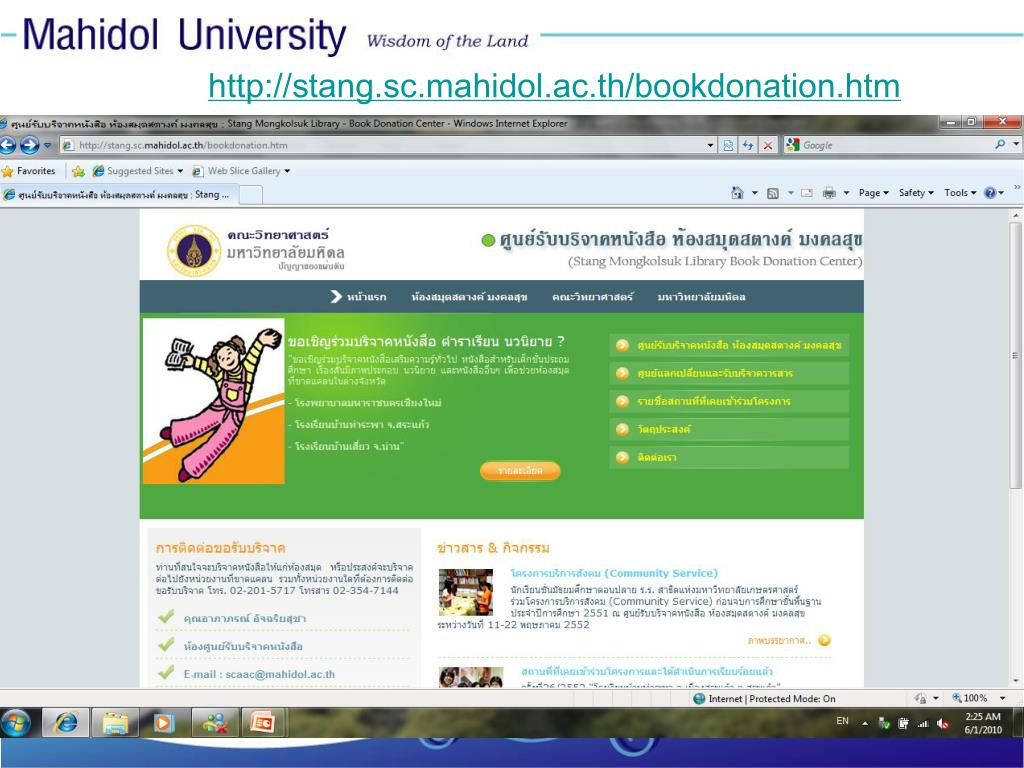Click the browser Forward arrow button
This screenshot has height=768, width=1024.
coord(29,145)
